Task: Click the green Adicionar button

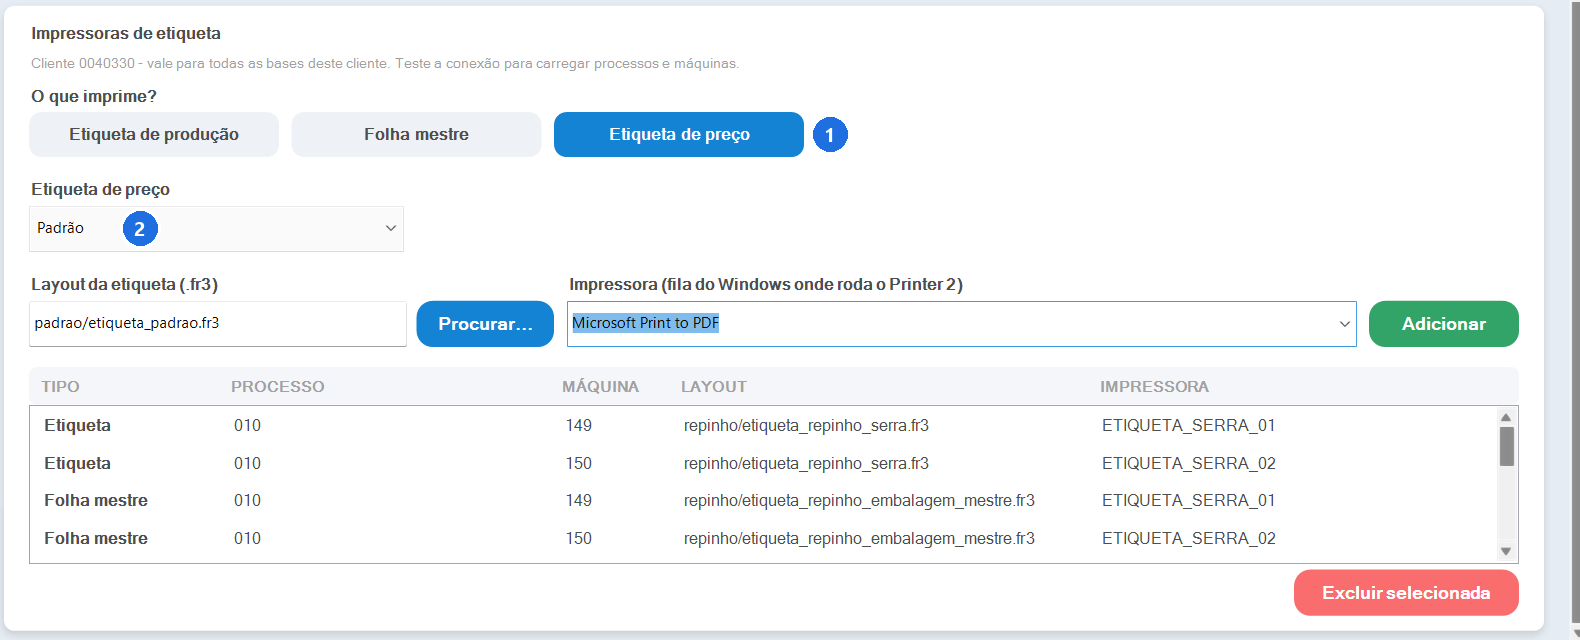Action: (x=1444, y=324)
